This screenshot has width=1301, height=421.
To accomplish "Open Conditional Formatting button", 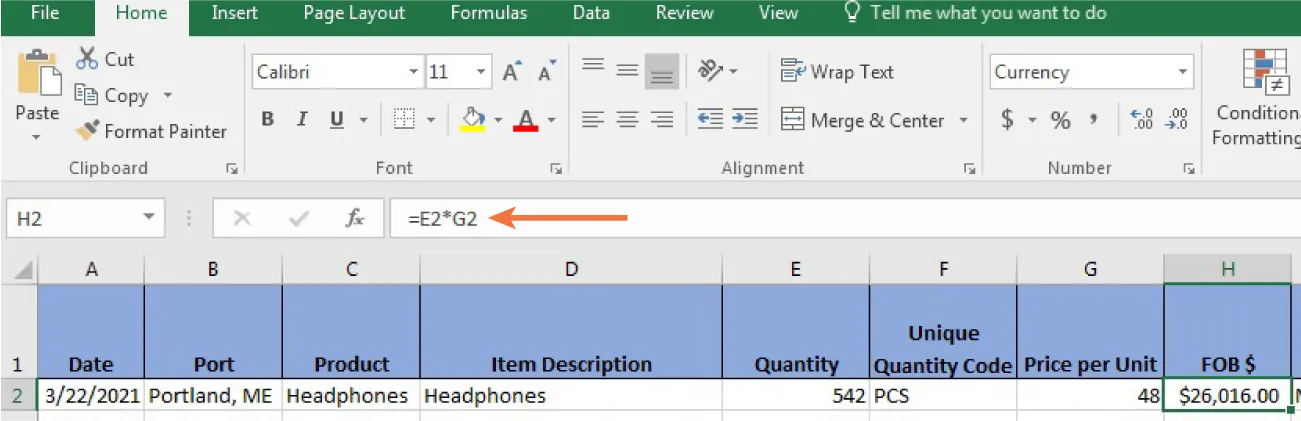I will click(1258, 100).
